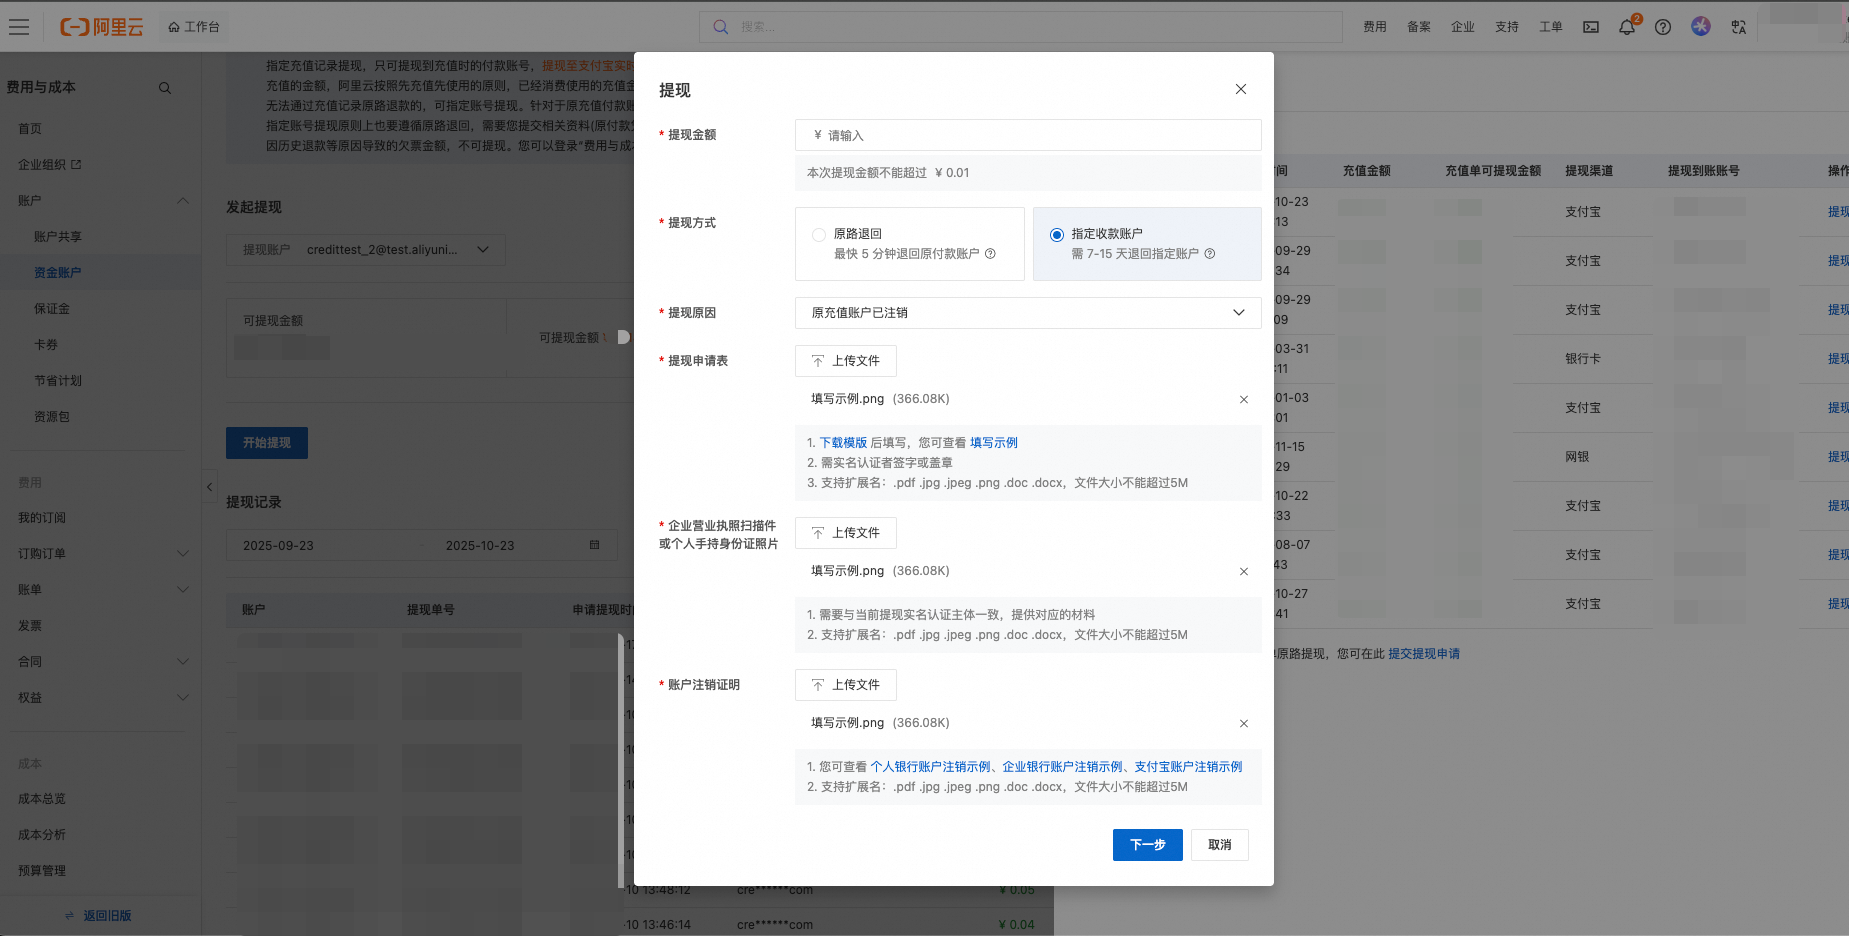Image resolution: width=1849 pixels, height=936 pixels.
Task: Open the calendar icon in the date range
Action: 595,545
